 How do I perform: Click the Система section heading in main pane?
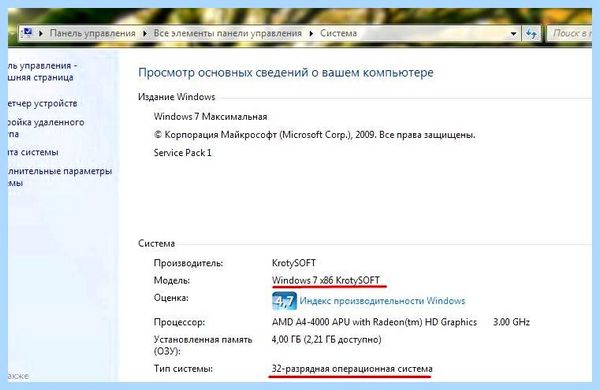[157, 243]
